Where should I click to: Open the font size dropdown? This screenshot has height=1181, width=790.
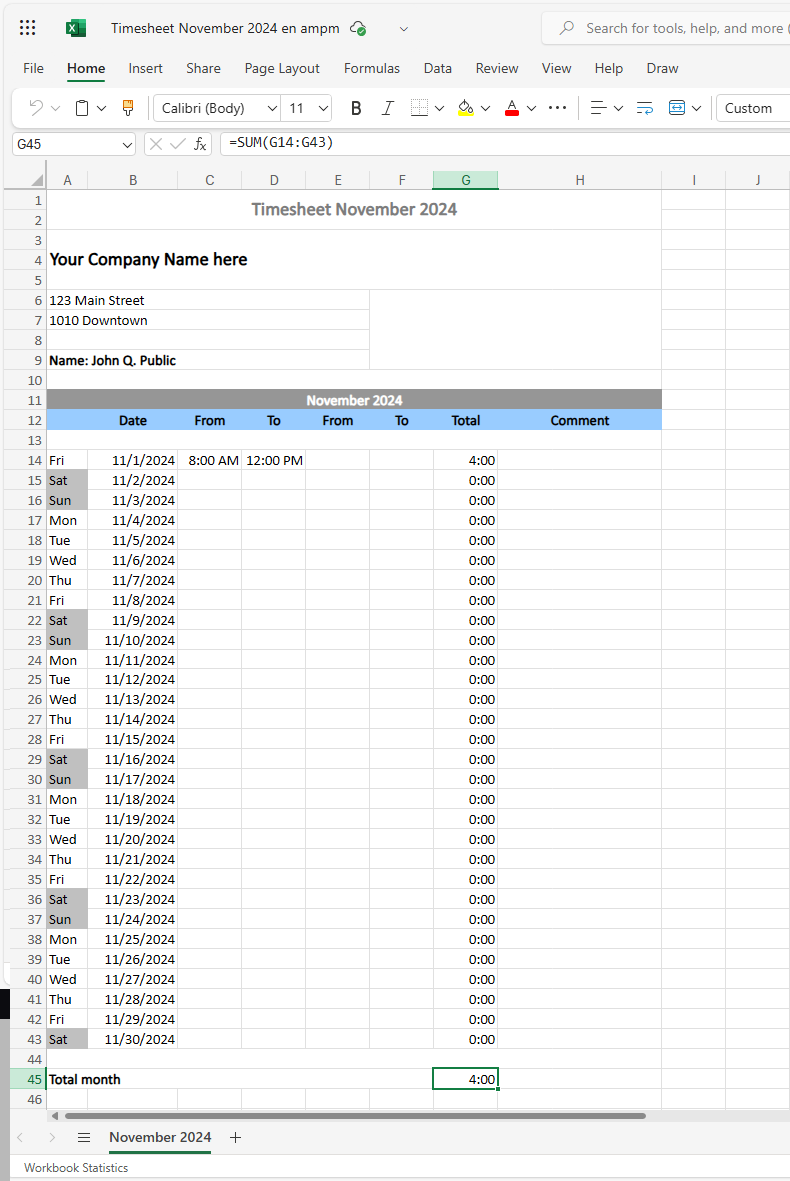coord(324,108)
